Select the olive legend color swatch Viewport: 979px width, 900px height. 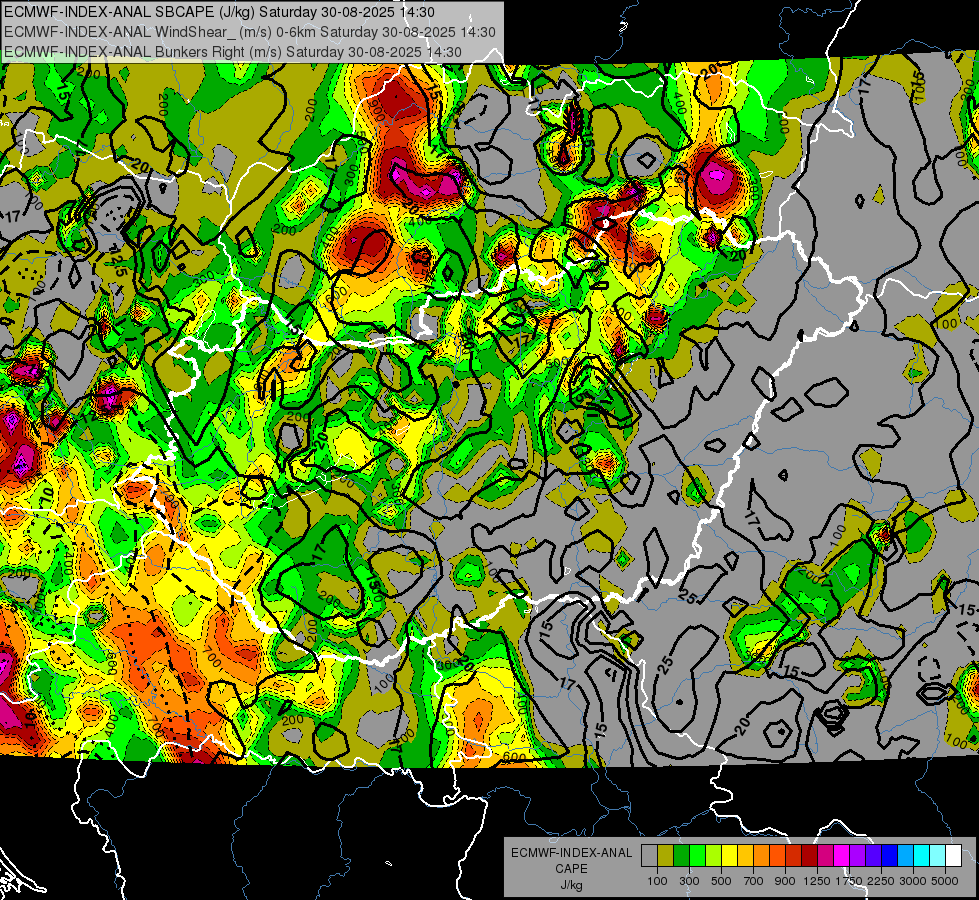[x=666, y=856]
